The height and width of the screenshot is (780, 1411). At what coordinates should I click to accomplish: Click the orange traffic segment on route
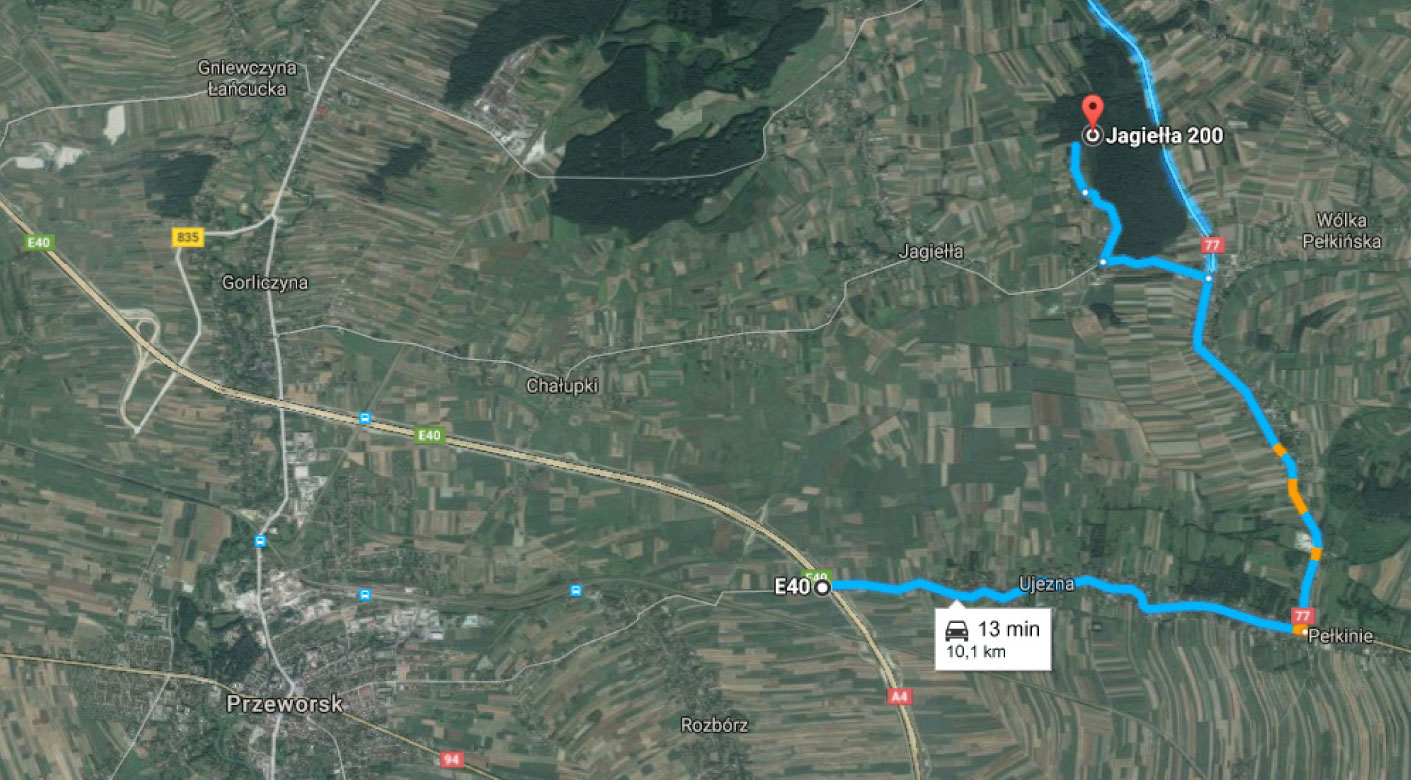(x=1297, y=496)
